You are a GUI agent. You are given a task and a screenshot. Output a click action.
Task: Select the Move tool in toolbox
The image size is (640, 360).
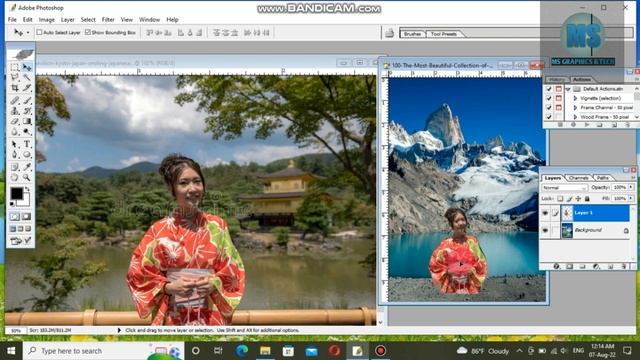pyautogui.click(x=27, y=67)
